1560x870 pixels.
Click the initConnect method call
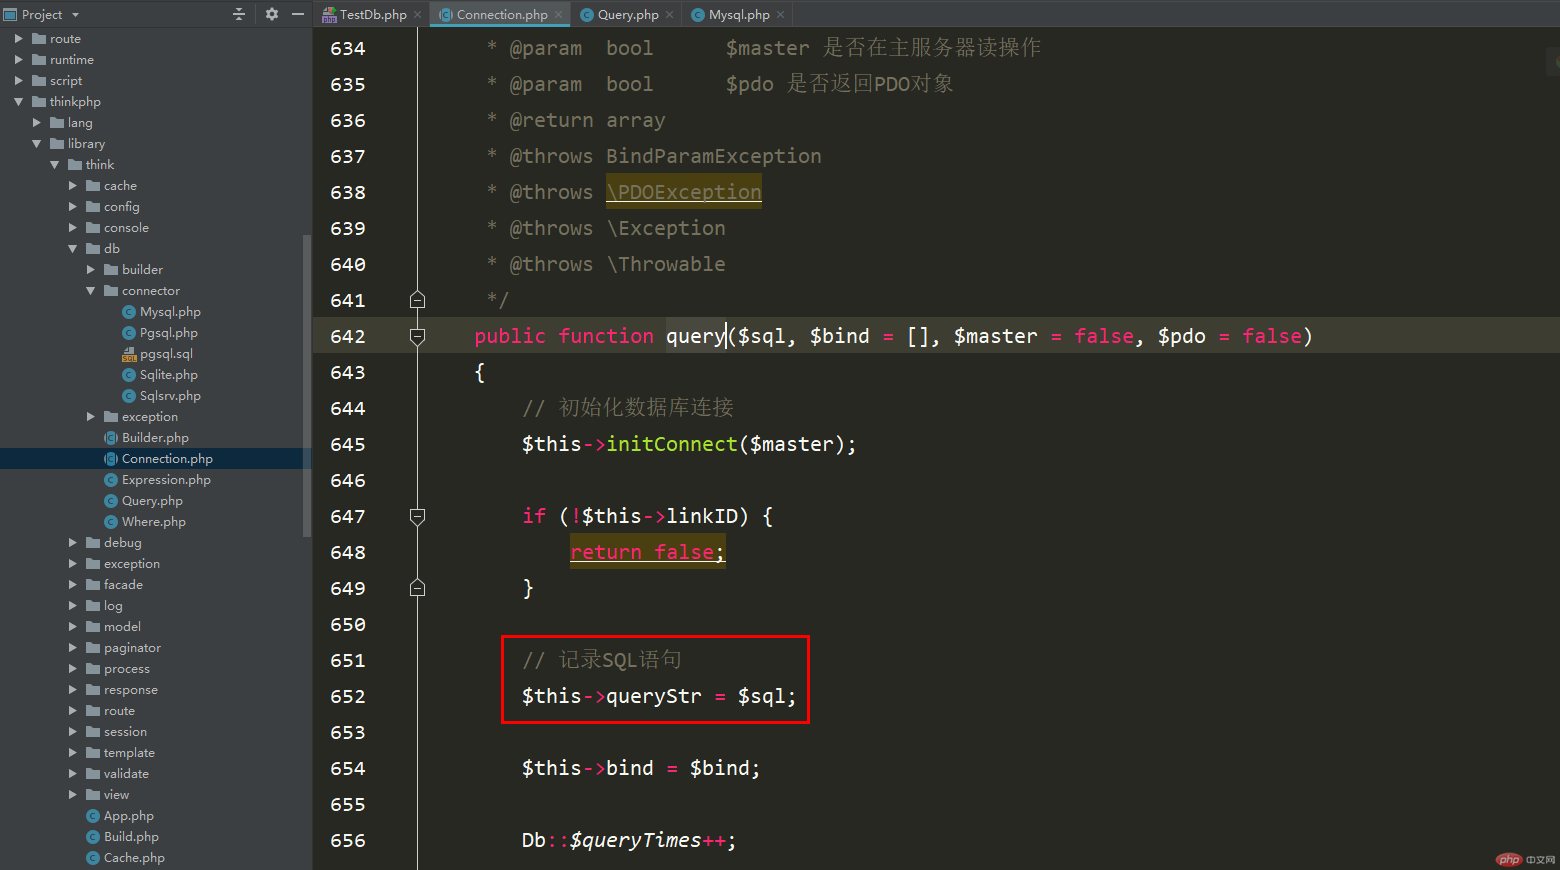pyautogui.click(x=672, y=444)
